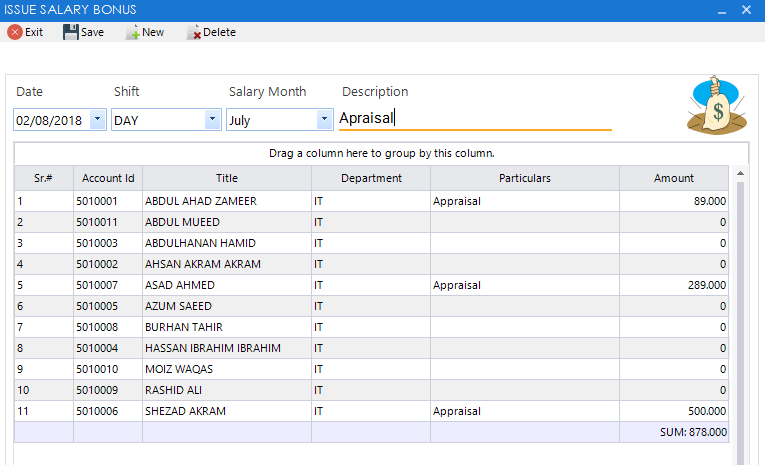The height and width of the screenshot is (465, 765).
Task: Click the Delete record icon
Action: coord(194,32)
